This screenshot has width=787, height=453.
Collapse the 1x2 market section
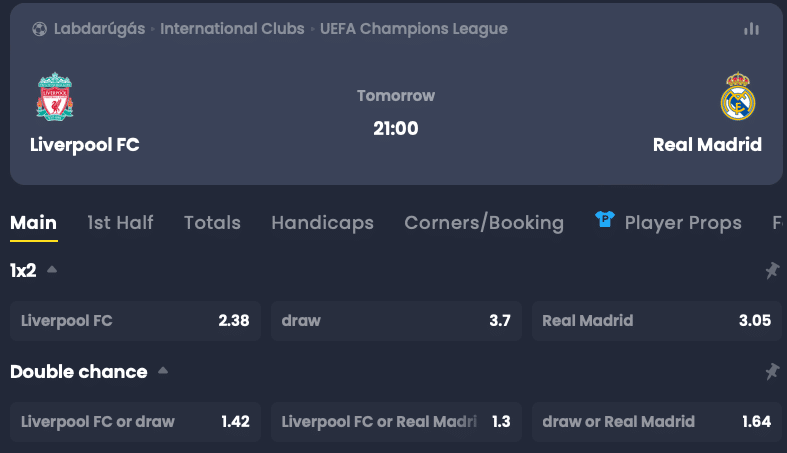(52, 270)
